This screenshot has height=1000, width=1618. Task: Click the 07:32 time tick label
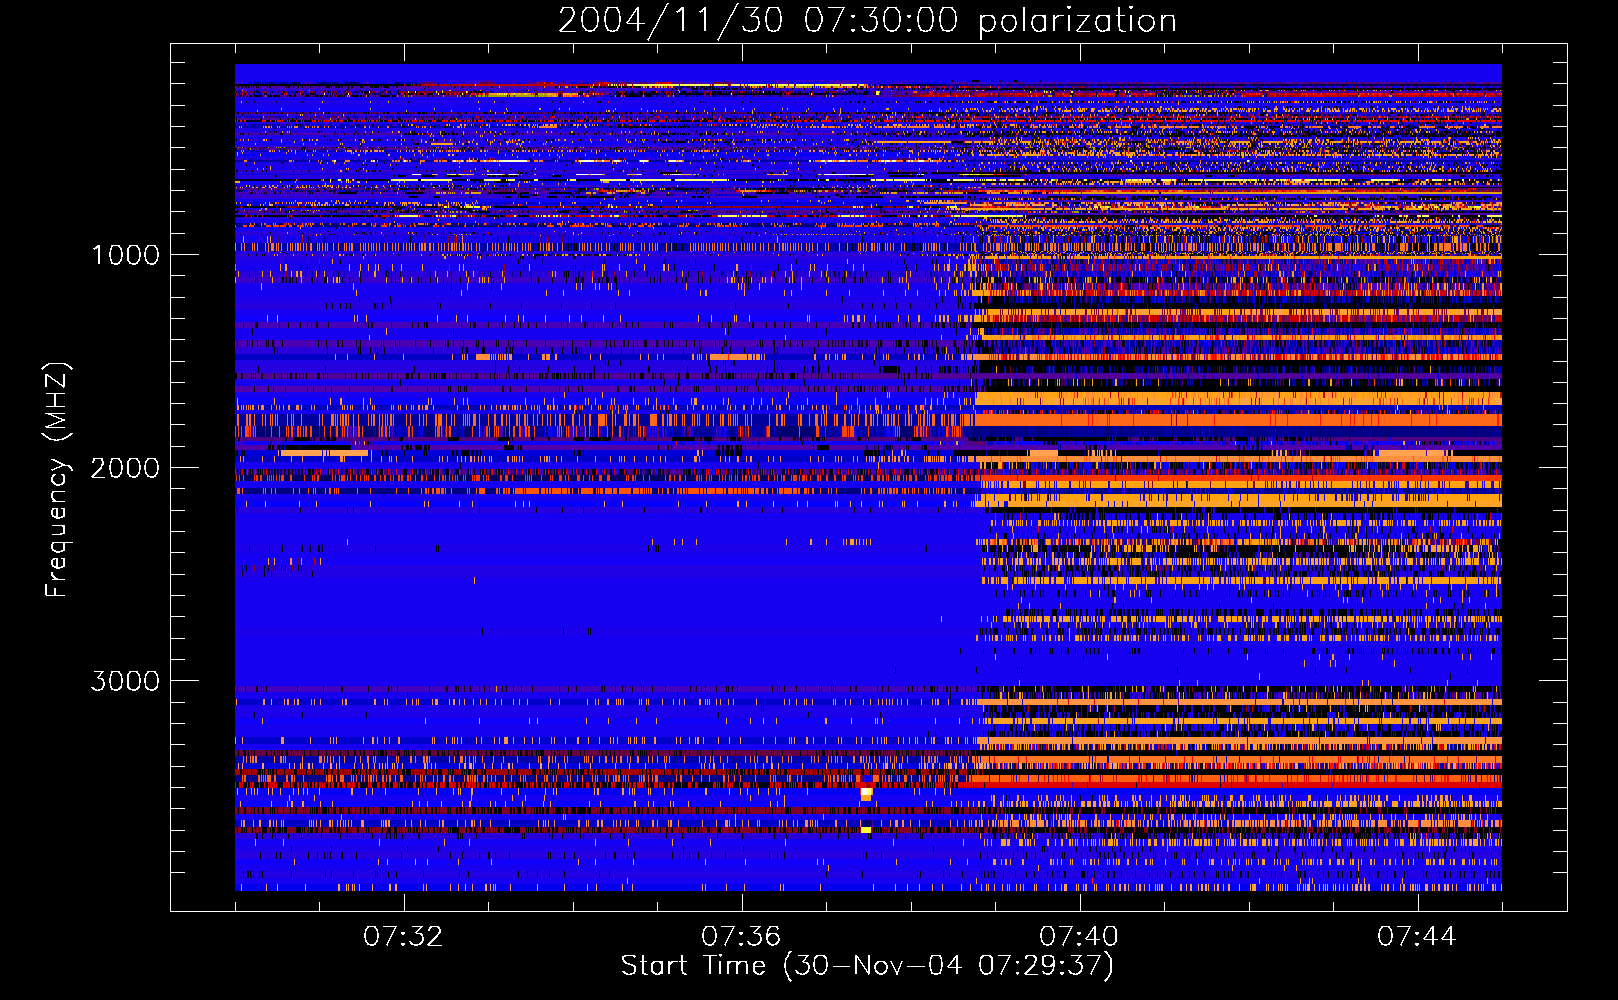click(403, 937)
